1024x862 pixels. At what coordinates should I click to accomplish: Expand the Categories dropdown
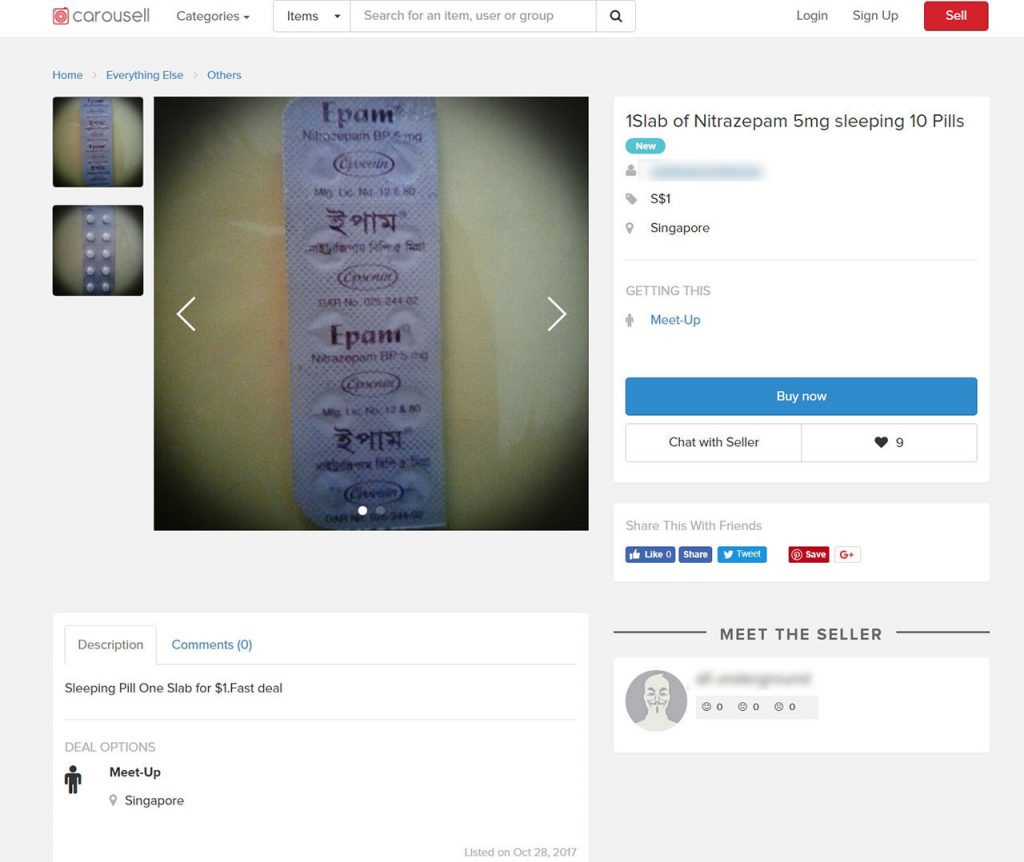coord(213,16)
